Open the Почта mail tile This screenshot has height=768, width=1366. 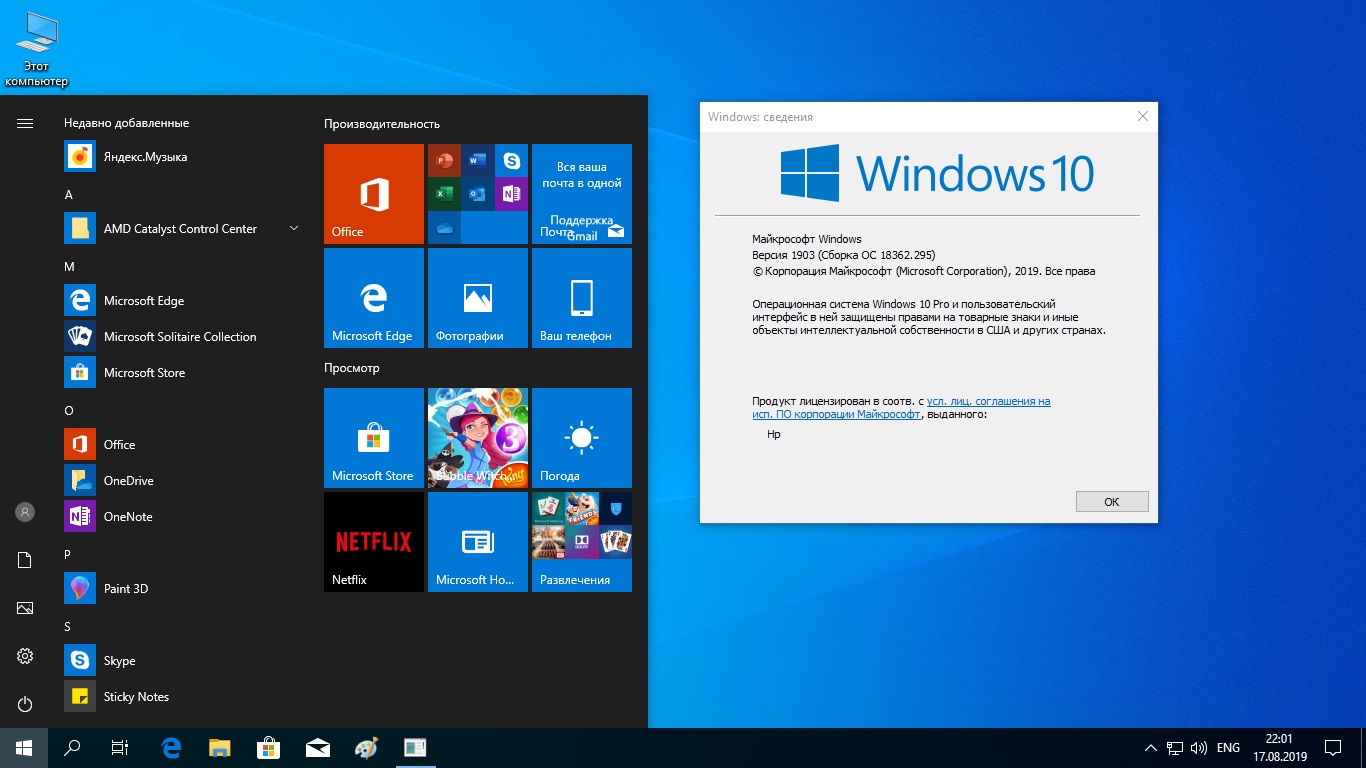pyautogui.click(x=582, y=194)
